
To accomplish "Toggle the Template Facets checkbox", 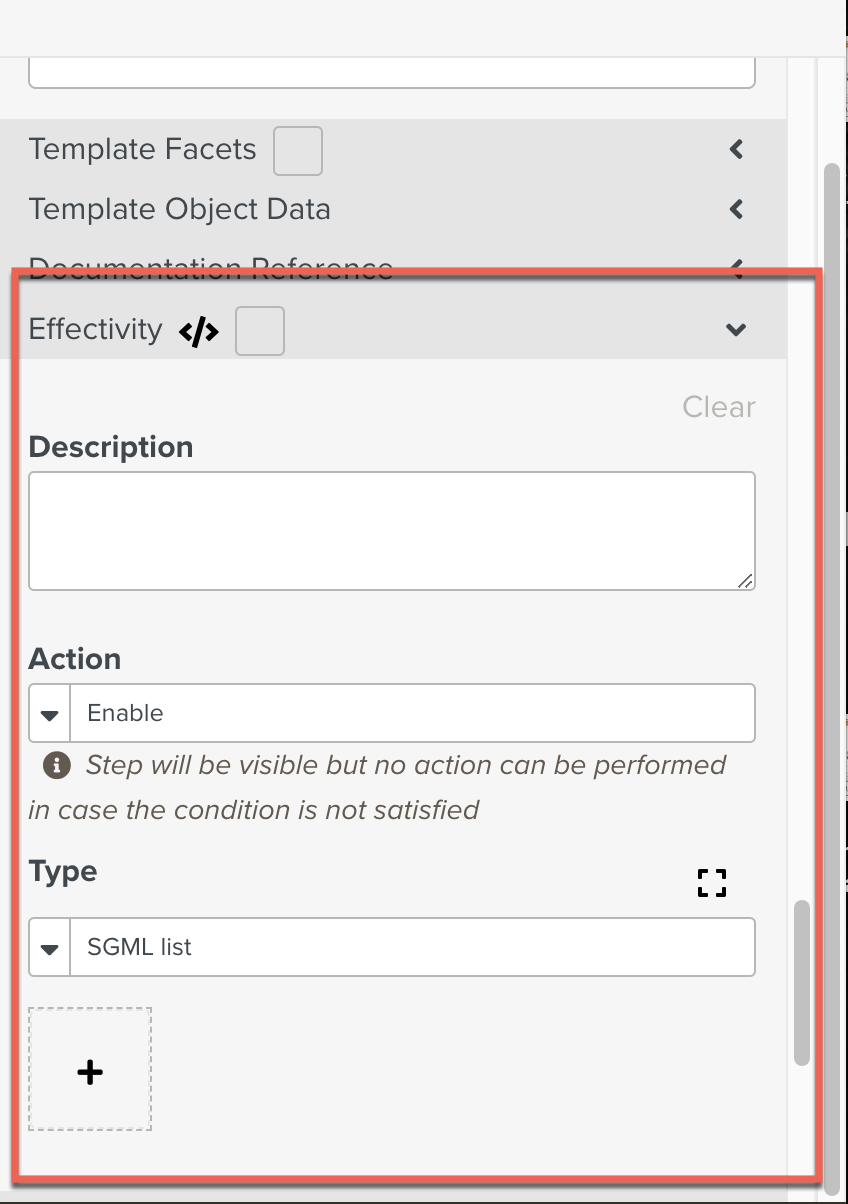I will click(298, 151).
